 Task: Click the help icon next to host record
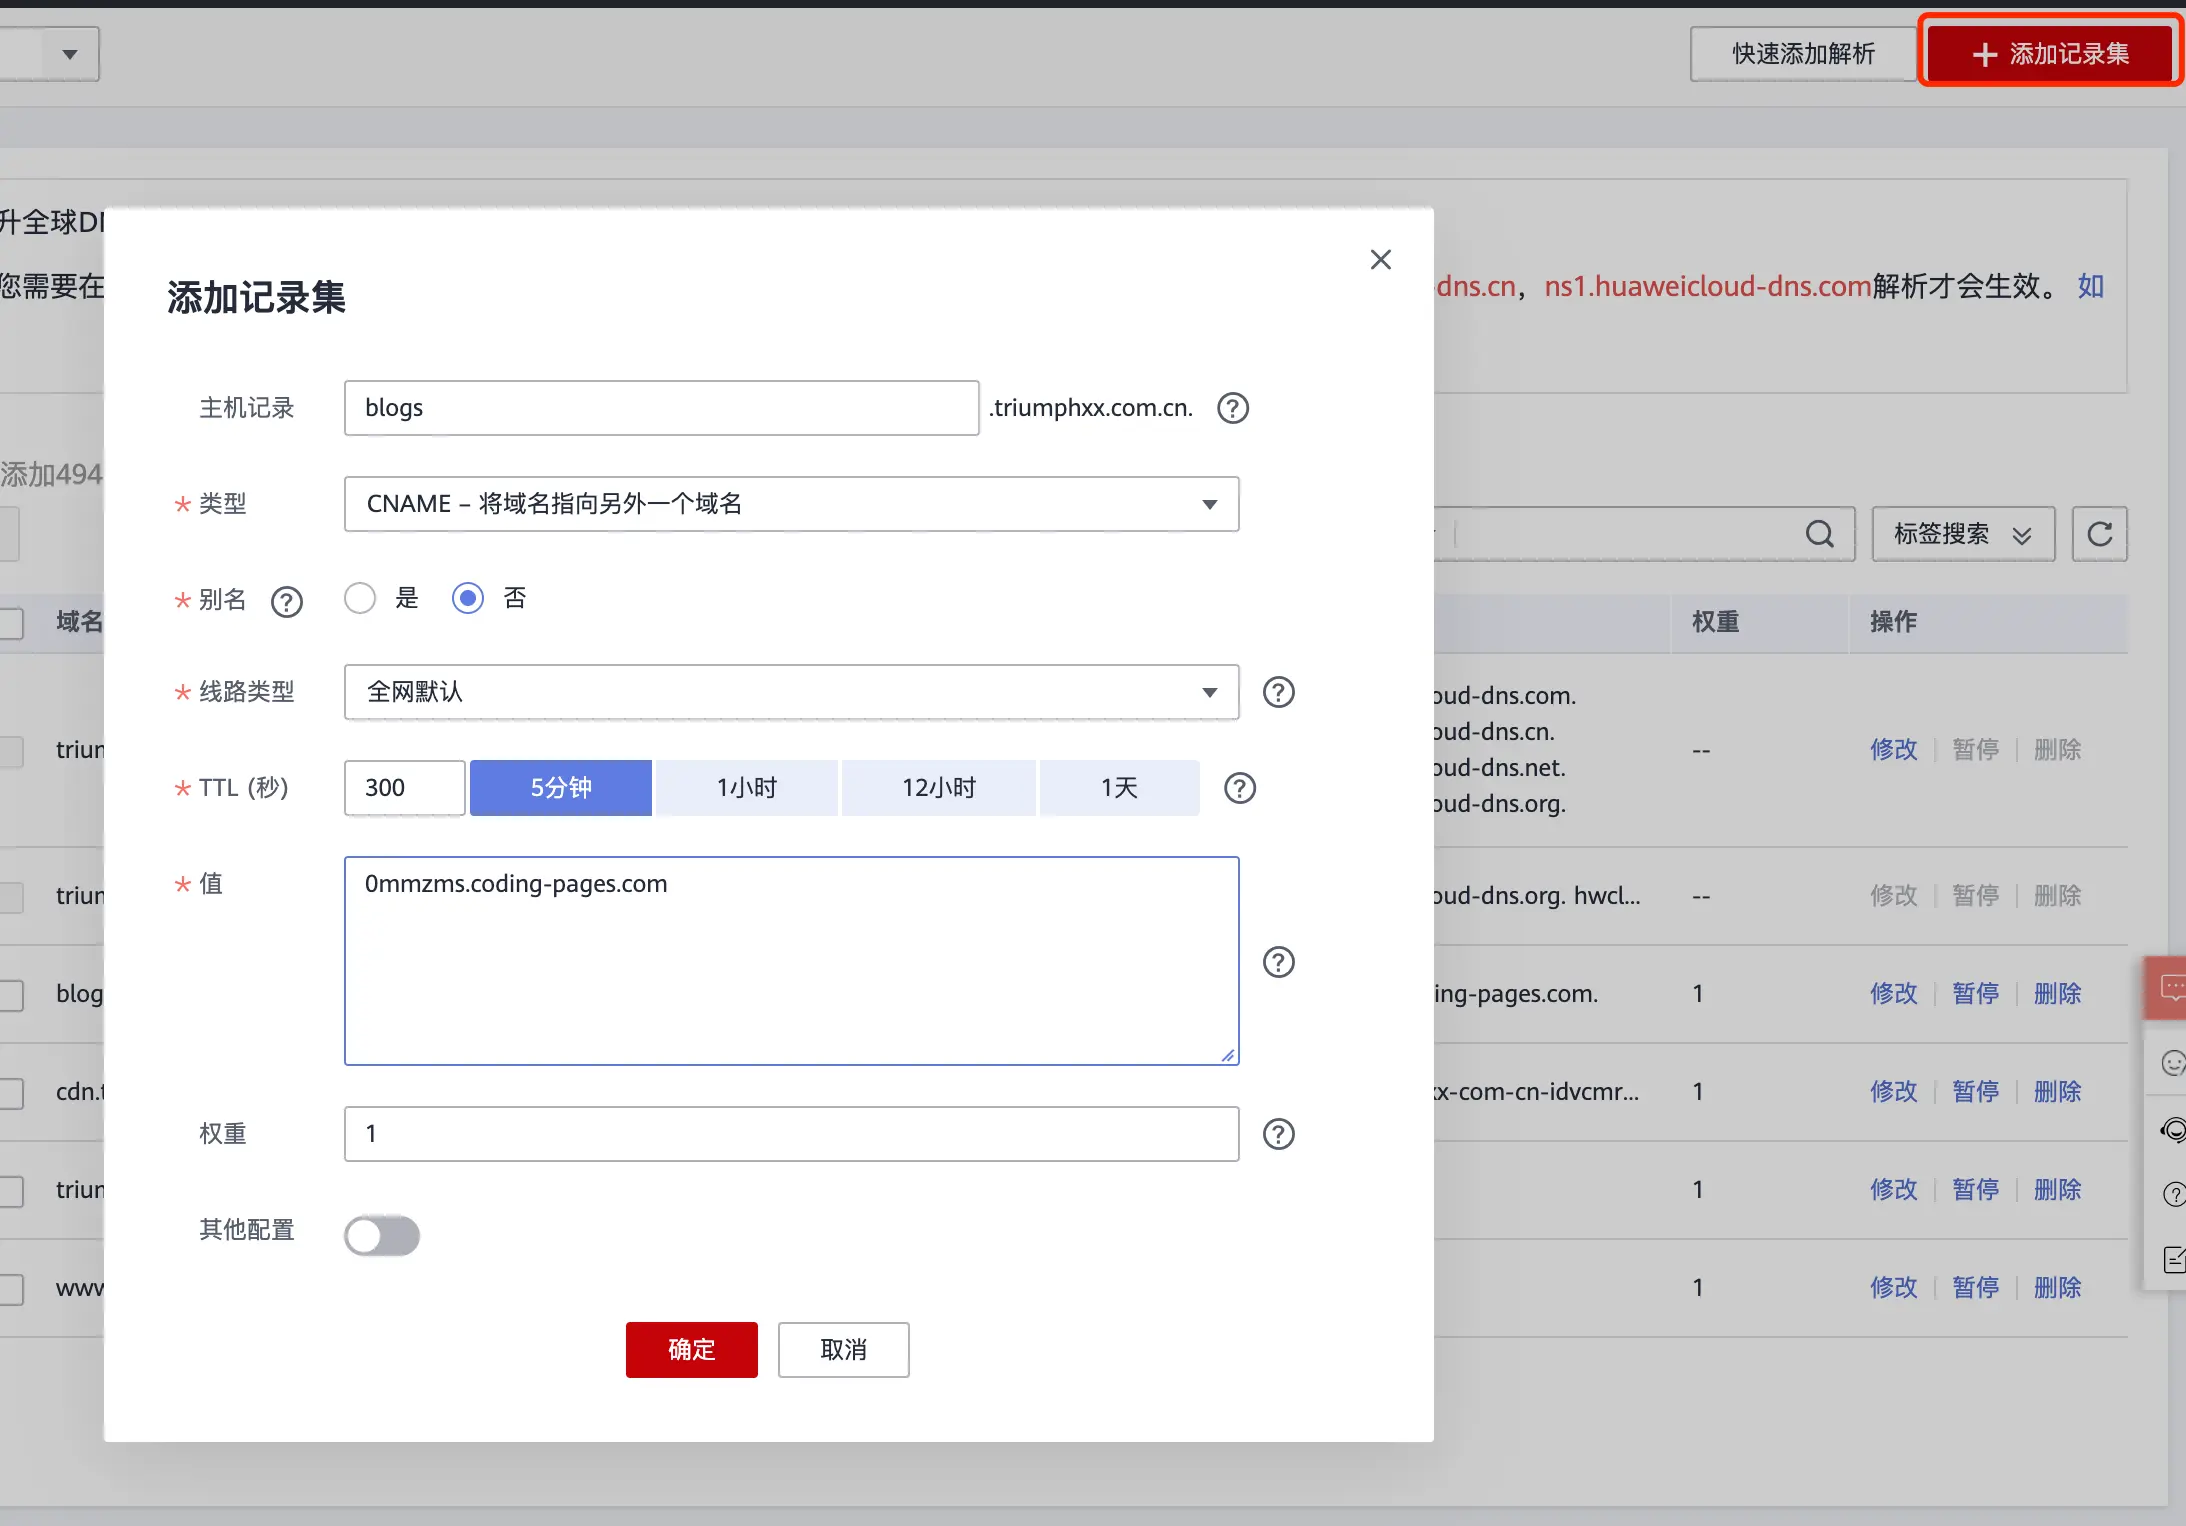tap(1232, 408)
